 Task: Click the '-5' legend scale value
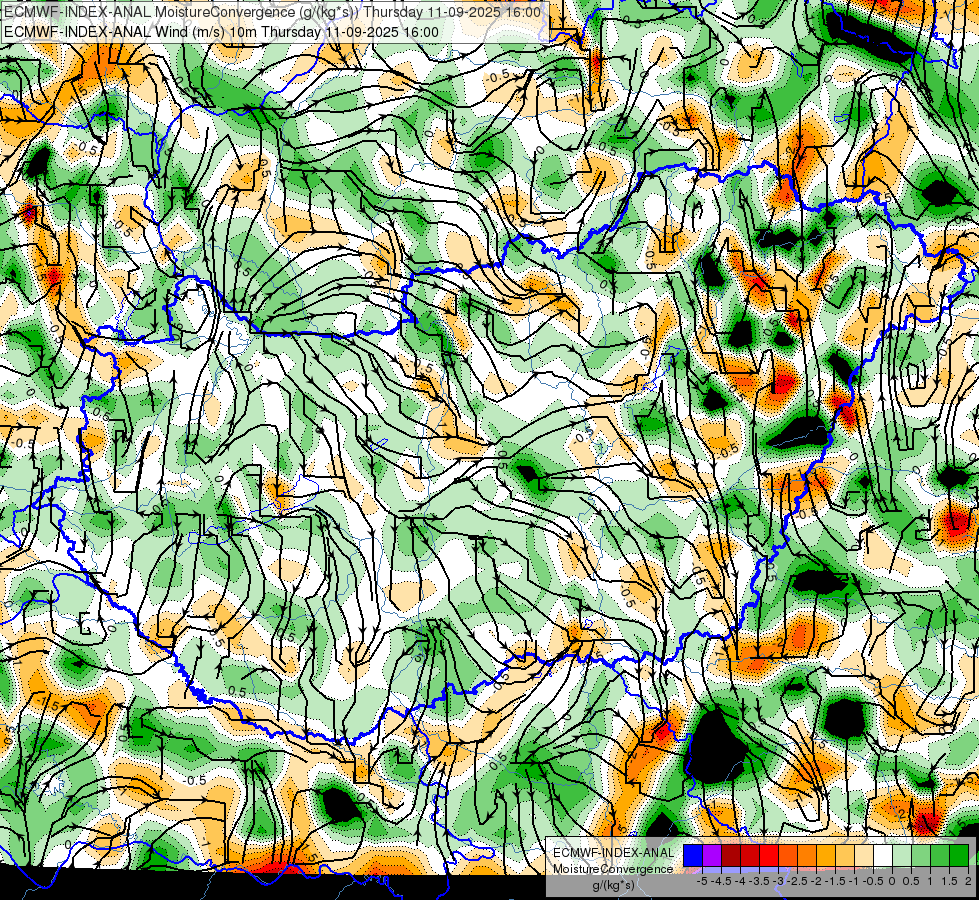(702, 881)
